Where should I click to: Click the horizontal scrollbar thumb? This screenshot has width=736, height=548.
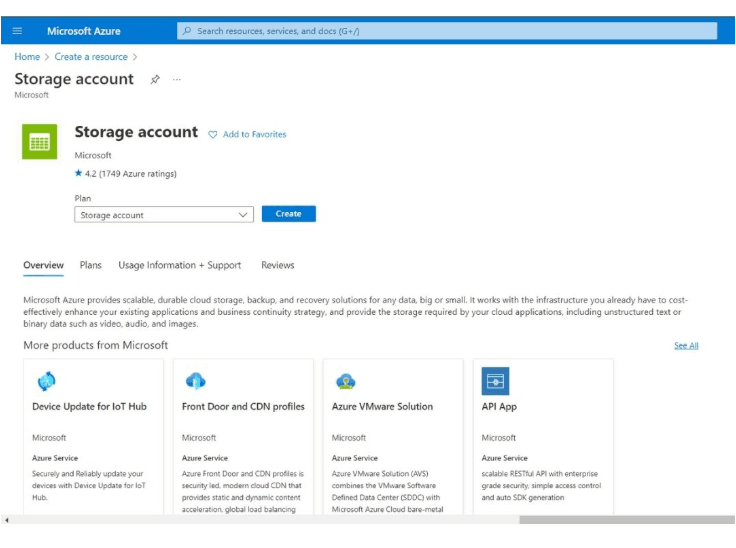click(627, 520)
